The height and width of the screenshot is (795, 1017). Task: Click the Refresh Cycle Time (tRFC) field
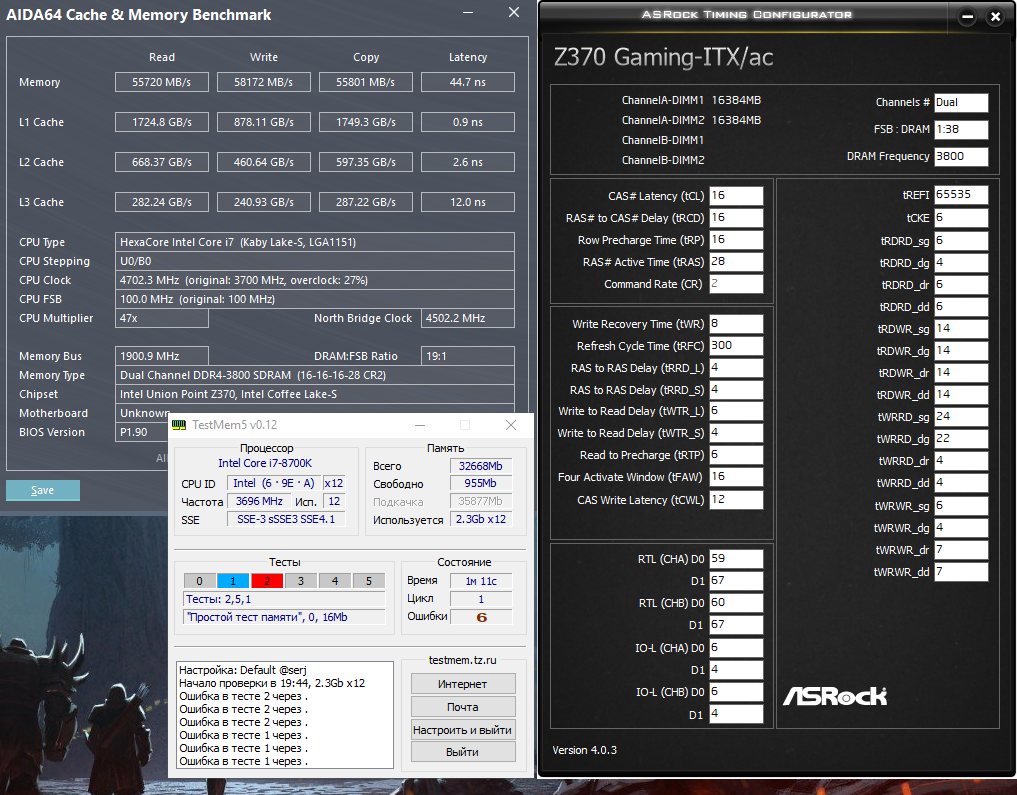(736, 346)
